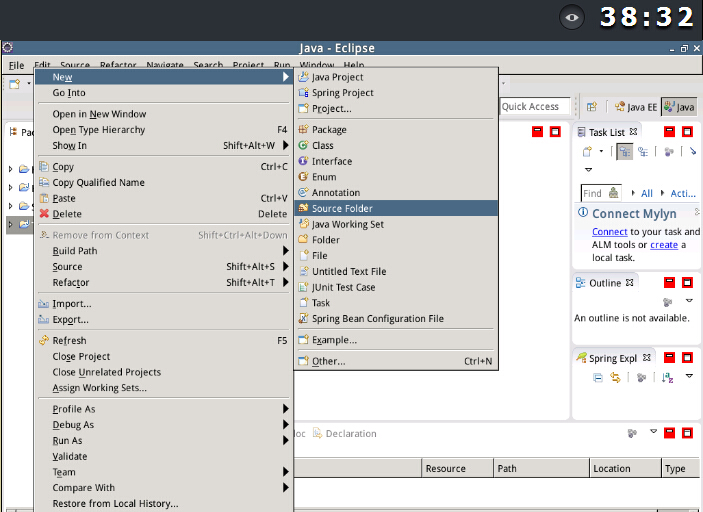Screen dimensions: 703x512
Task: Choose JUnit Test Case
Action: pos(396,287)
